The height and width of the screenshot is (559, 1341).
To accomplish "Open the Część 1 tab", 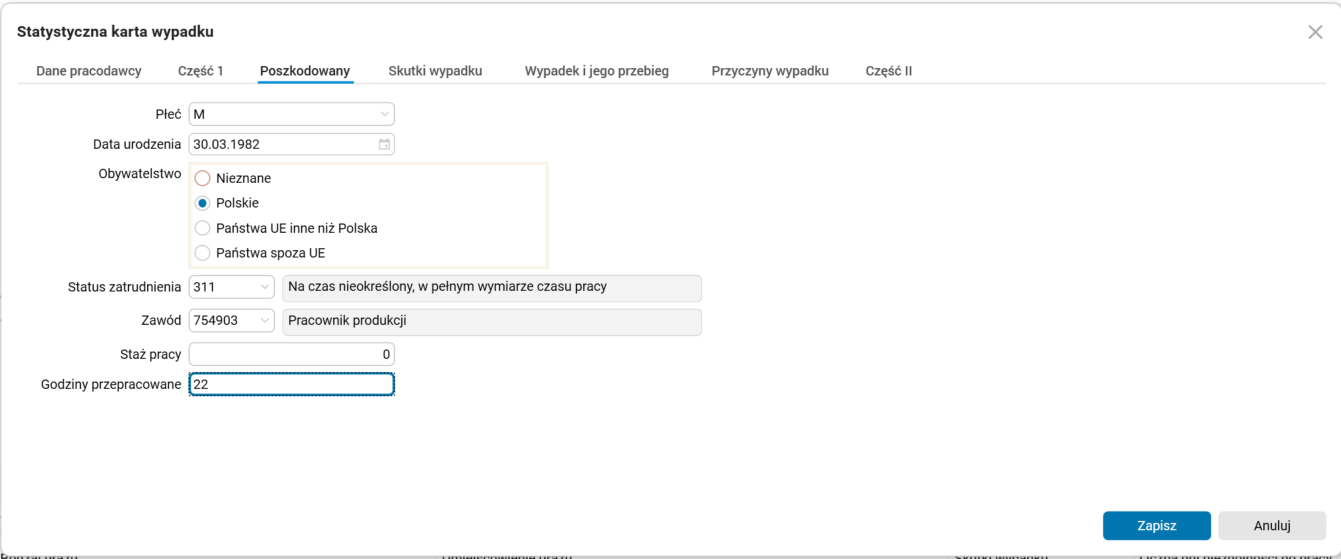I will click(201, 71).
